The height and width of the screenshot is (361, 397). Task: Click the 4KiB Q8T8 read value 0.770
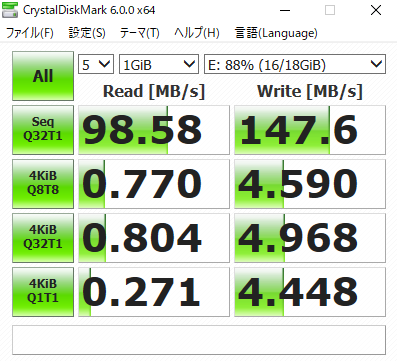(154, 184)
